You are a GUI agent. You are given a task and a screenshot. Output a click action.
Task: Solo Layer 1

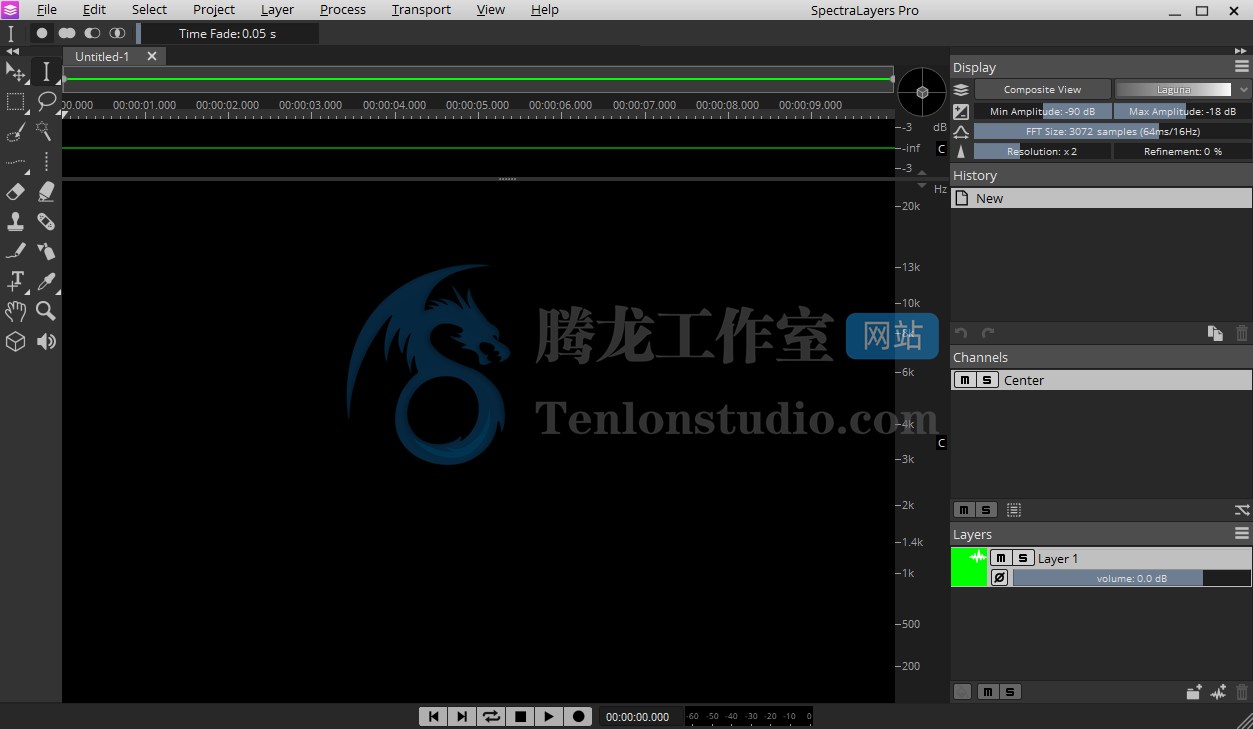click(1023, 558)
